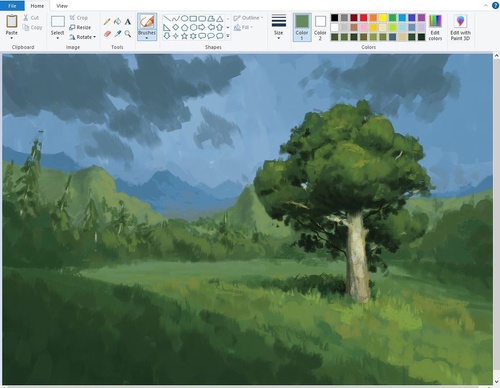Pick the black color swatch
Viewport: 500px width, 388px height.
tap(334, 18)
